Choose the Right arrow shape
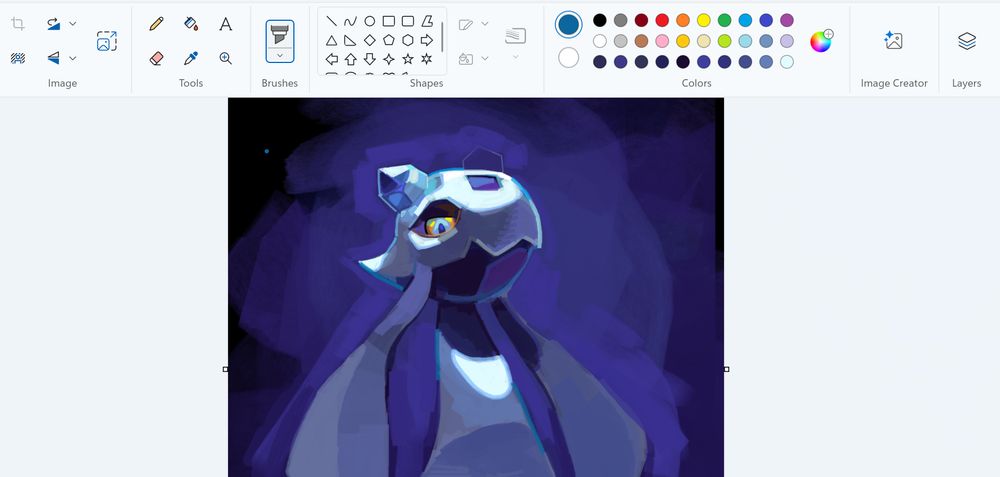The height and width of the screenshot is (477, 1000). point(427,40)
